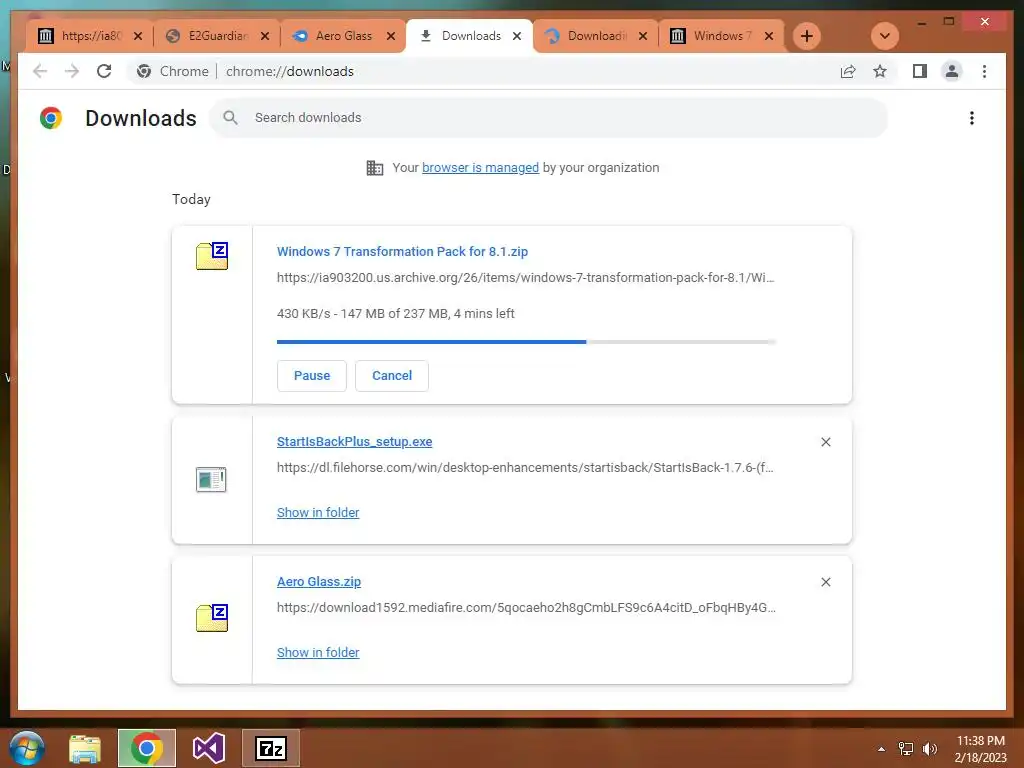
Task: Open the Chrome side panel
Action: 920,71
